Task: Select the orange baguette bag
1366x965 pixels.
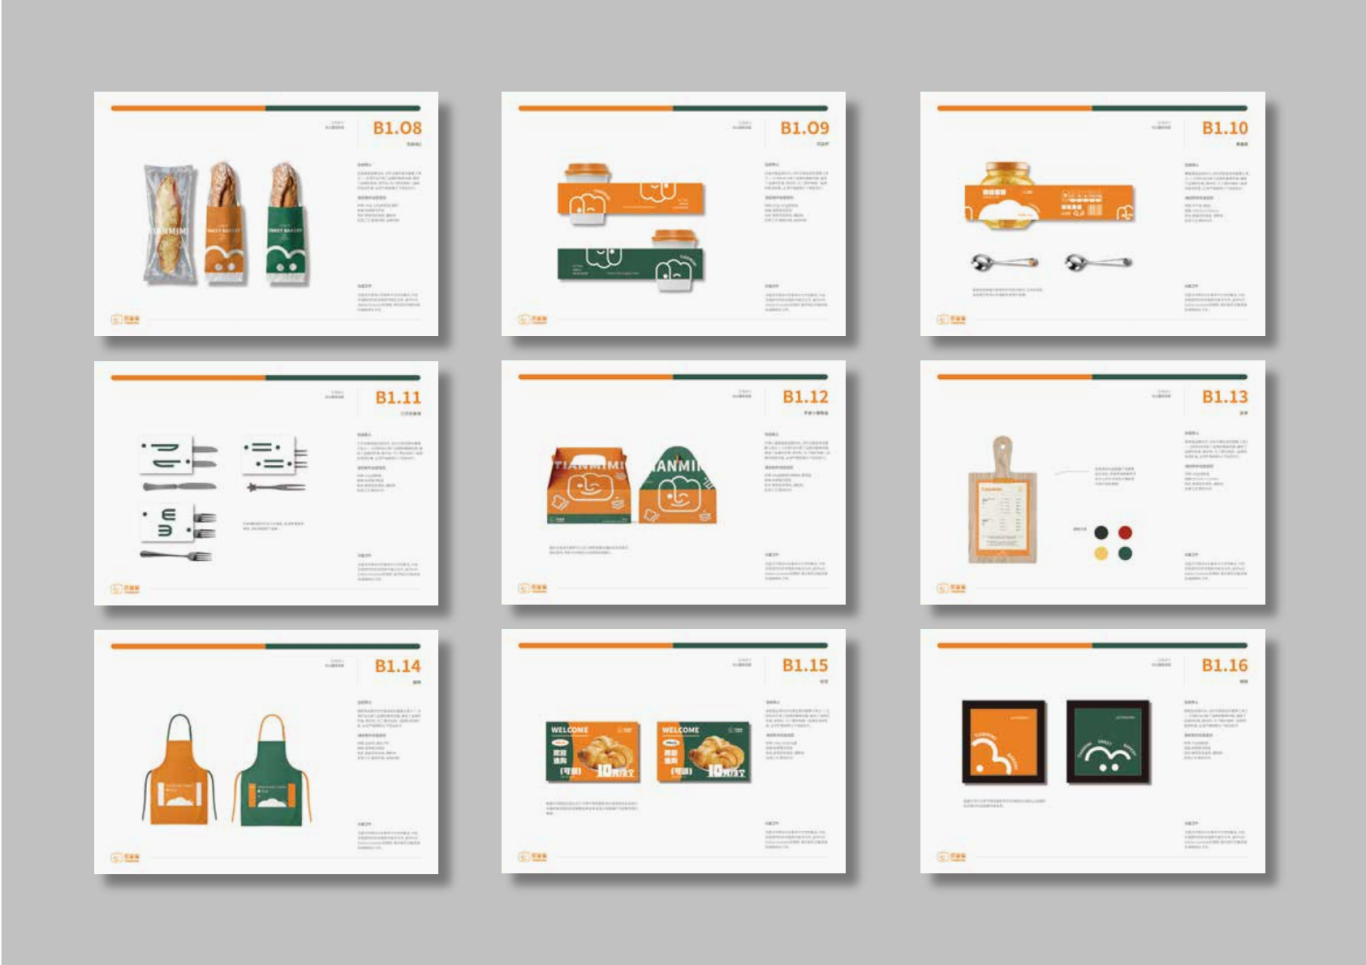Action: tap(226, 223)
